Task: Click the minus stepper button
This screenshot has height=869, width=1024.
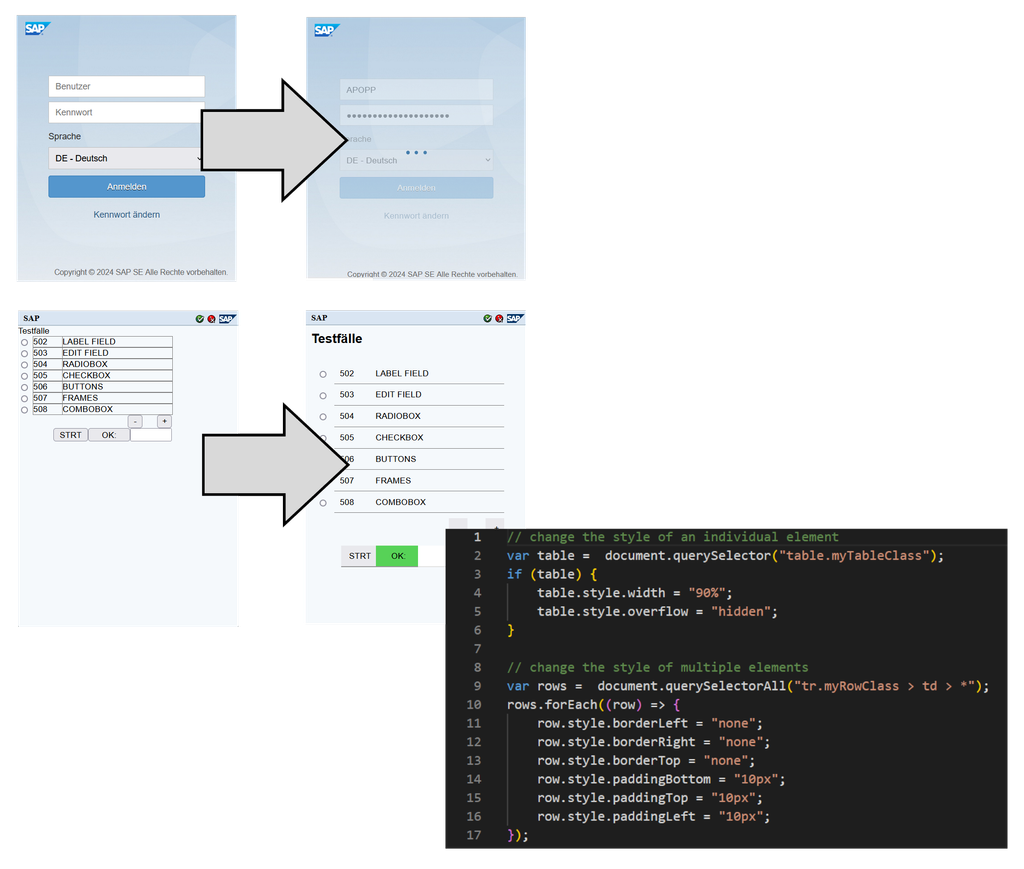Action: (x=135, y=421)
